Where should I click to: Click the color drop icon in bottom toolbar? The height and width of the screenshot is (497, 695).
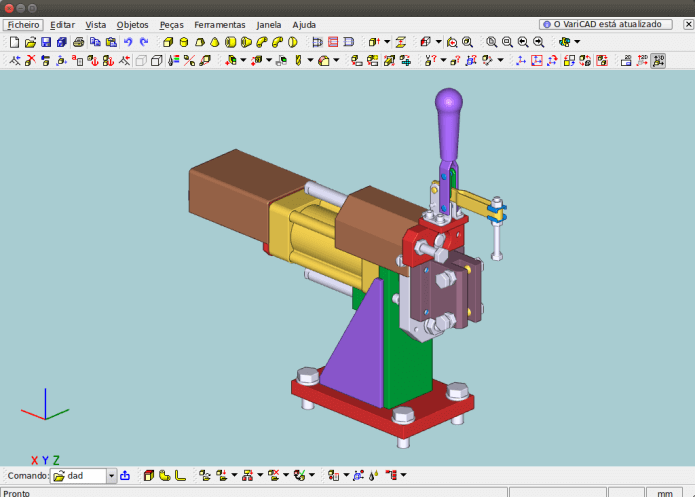374,476
